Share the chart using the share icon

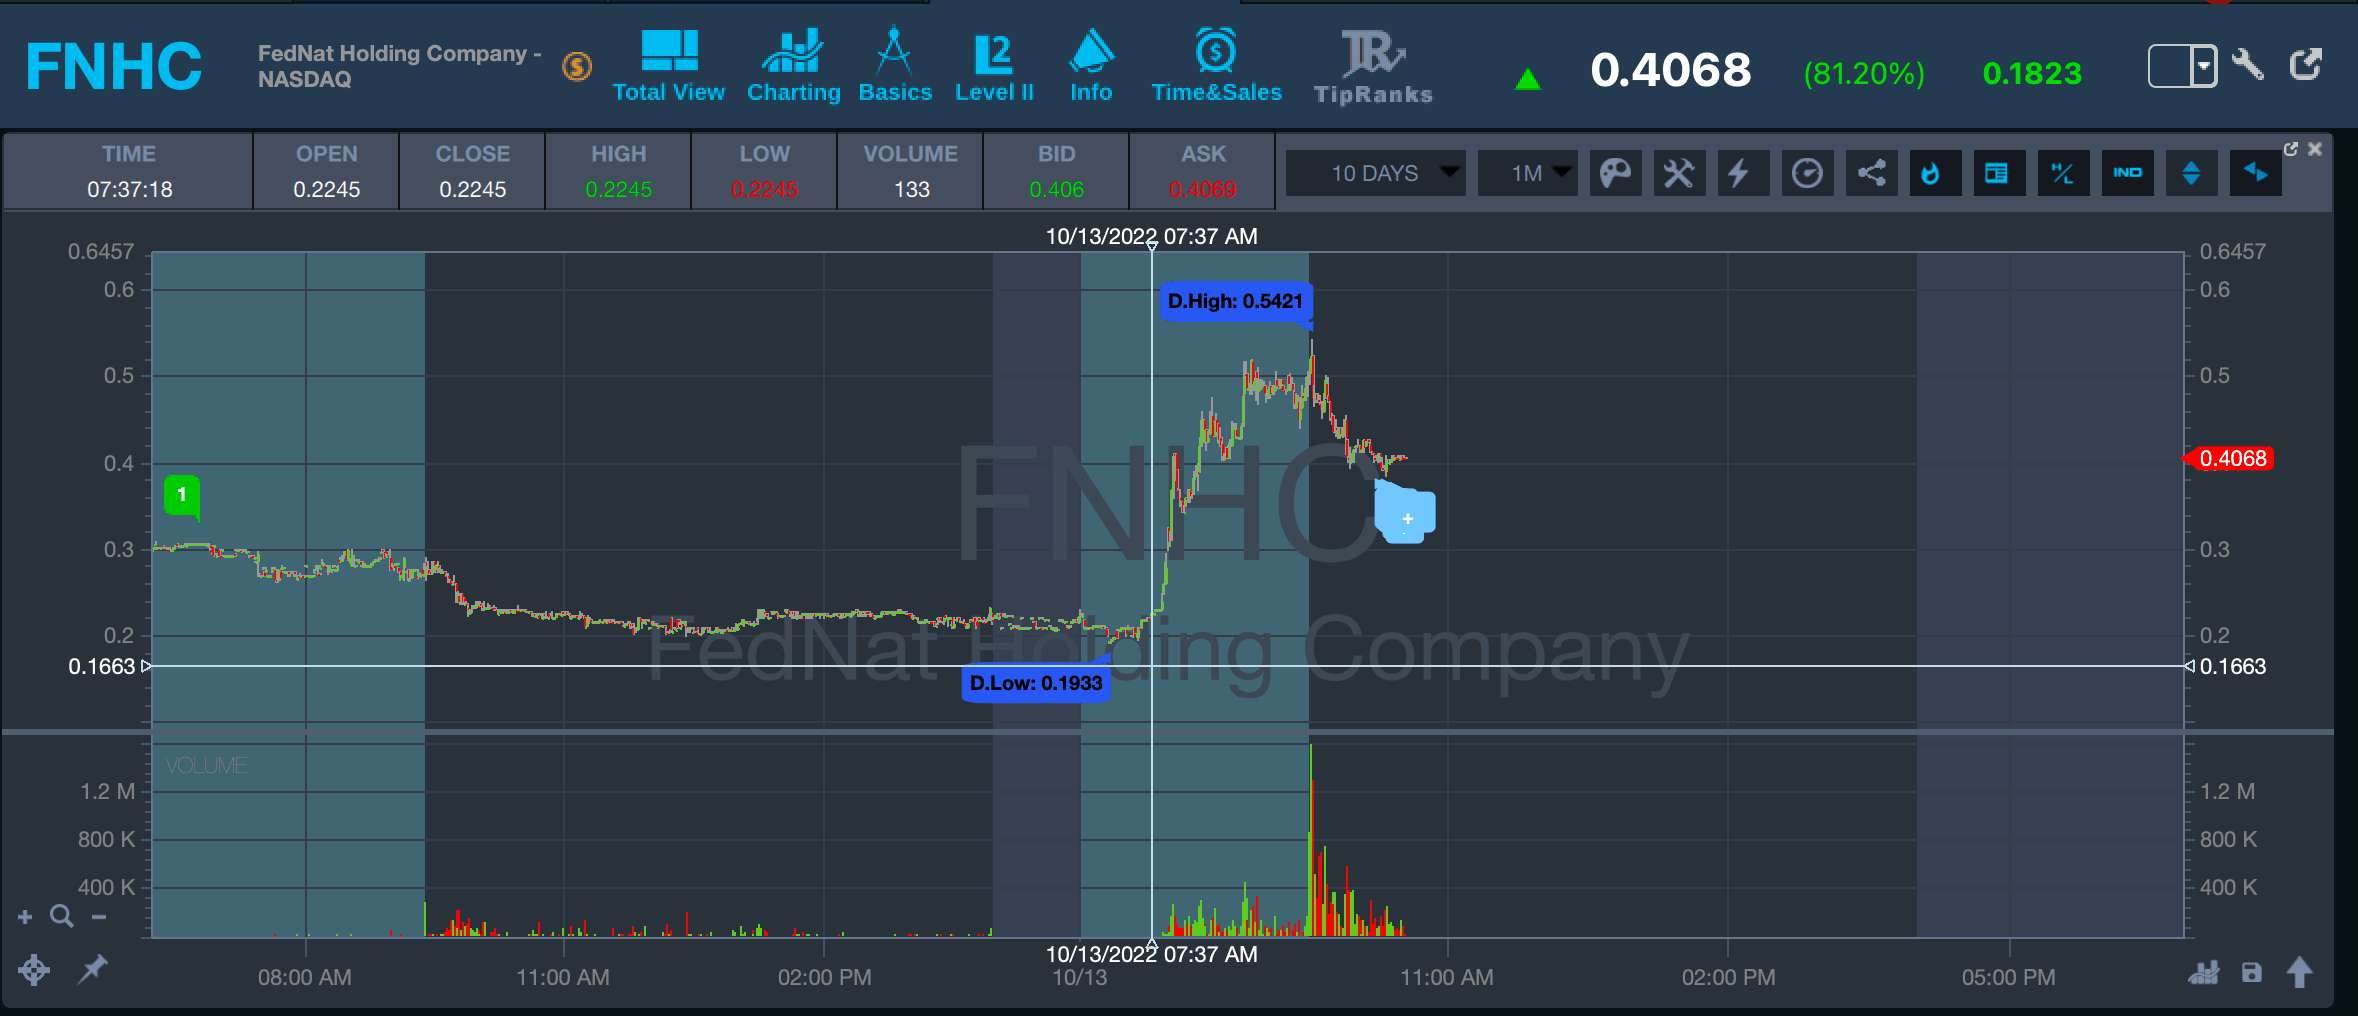coord(1871,173)
